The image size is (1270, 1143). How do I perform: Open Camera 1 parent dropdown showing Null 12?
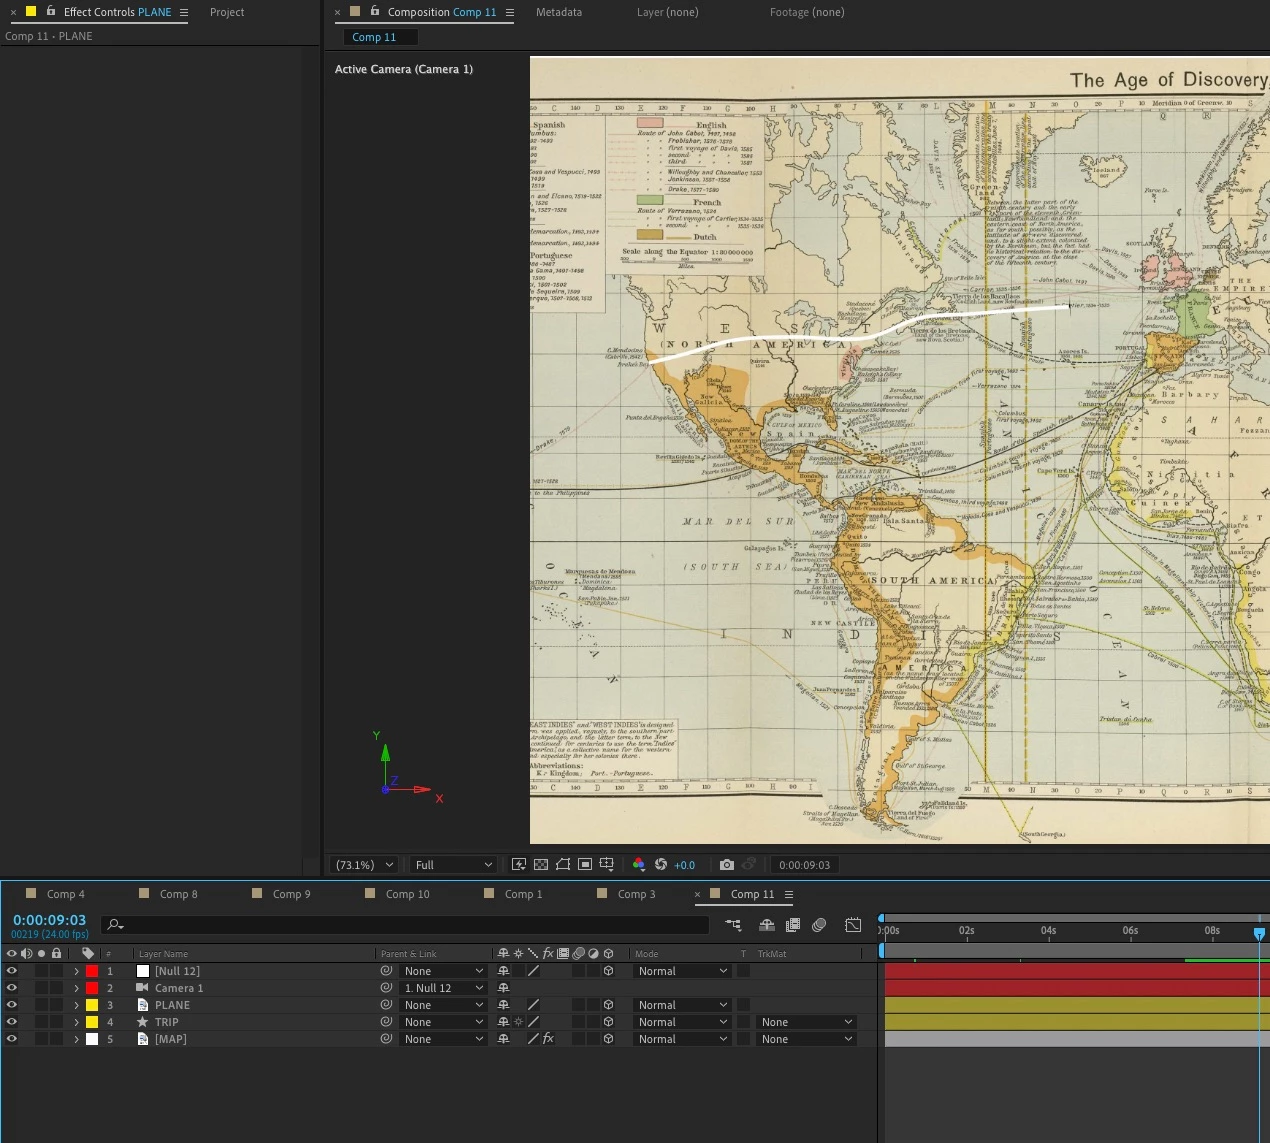click(442, 988)
